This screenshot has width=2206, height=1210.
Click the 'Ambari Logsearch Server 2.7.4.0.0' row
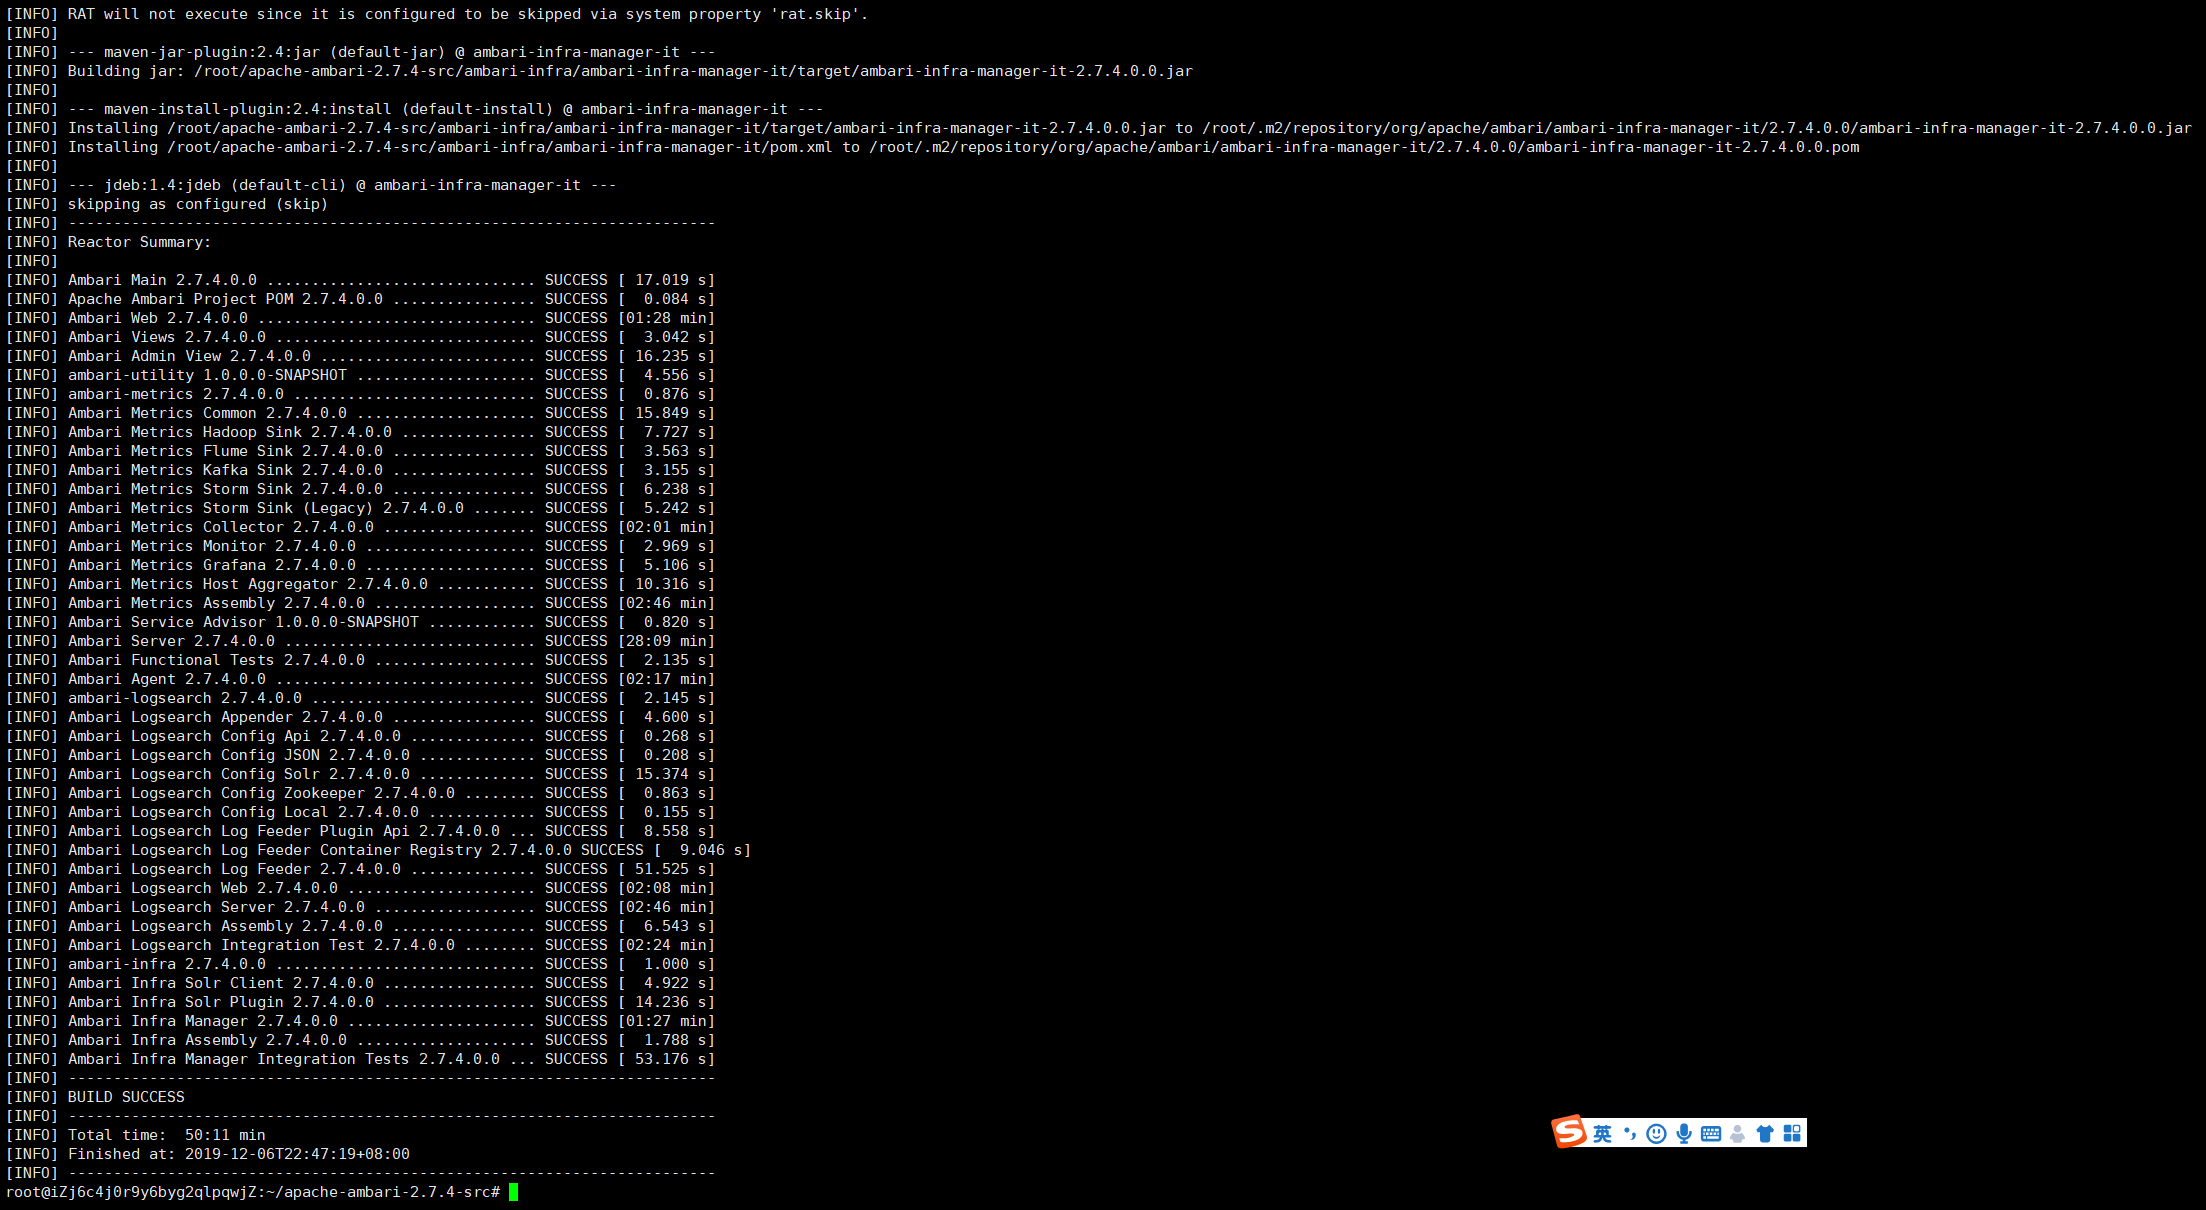click(x=360, y=907)
